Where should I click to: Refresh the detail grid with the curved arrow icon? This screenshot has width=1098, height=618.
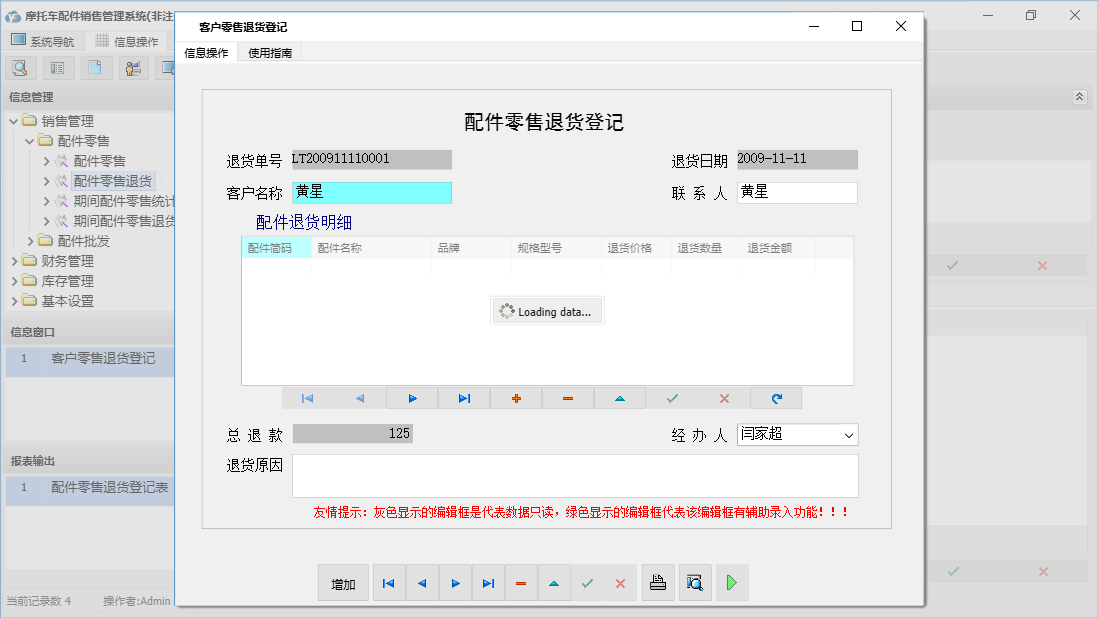776,397
